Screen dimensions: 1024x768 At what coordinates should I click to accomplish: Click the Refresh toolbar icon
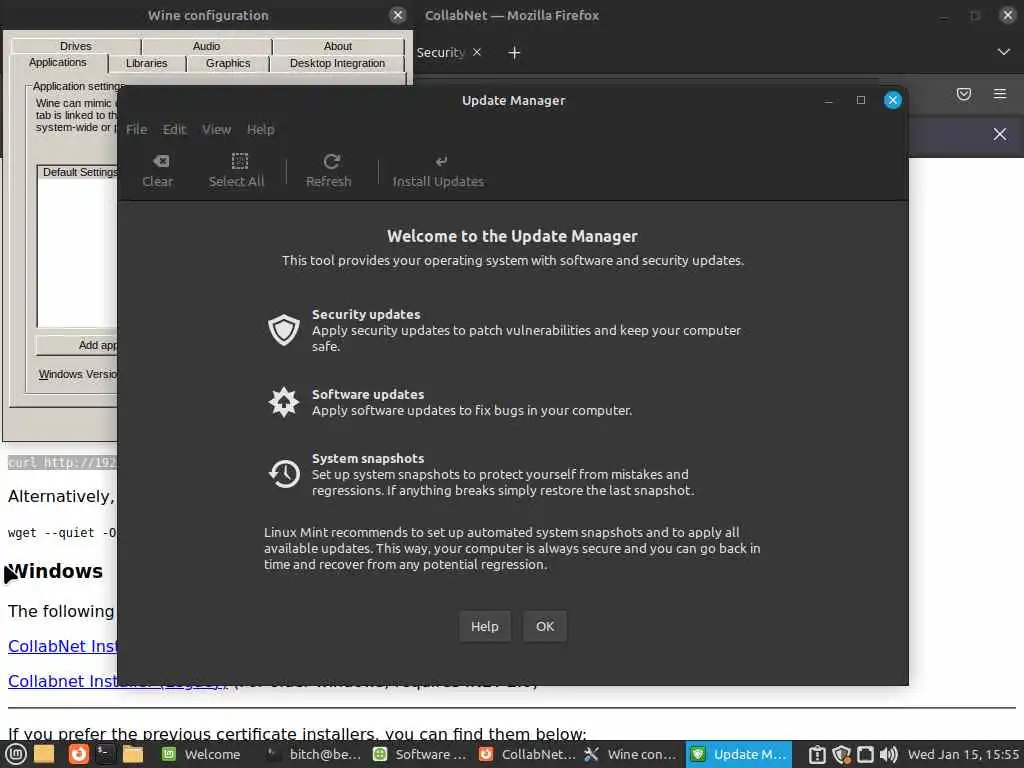pos(328,171)
